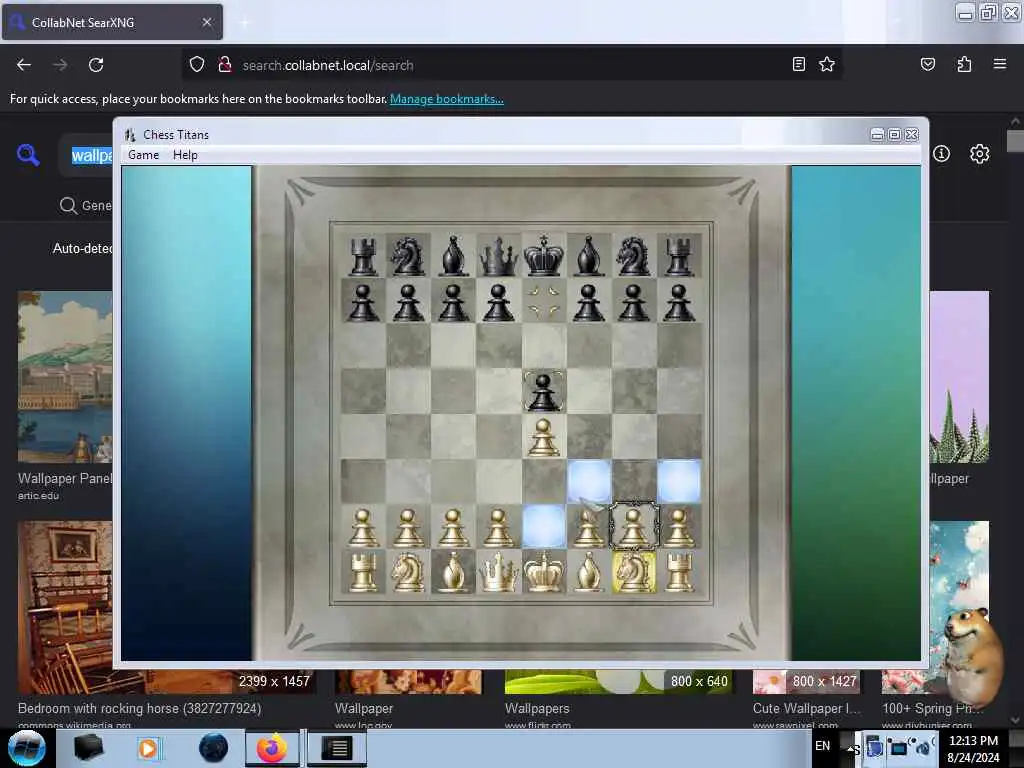Click the black pawn on e5
The image size is (1024, 768).
click(x=543, y=392)
